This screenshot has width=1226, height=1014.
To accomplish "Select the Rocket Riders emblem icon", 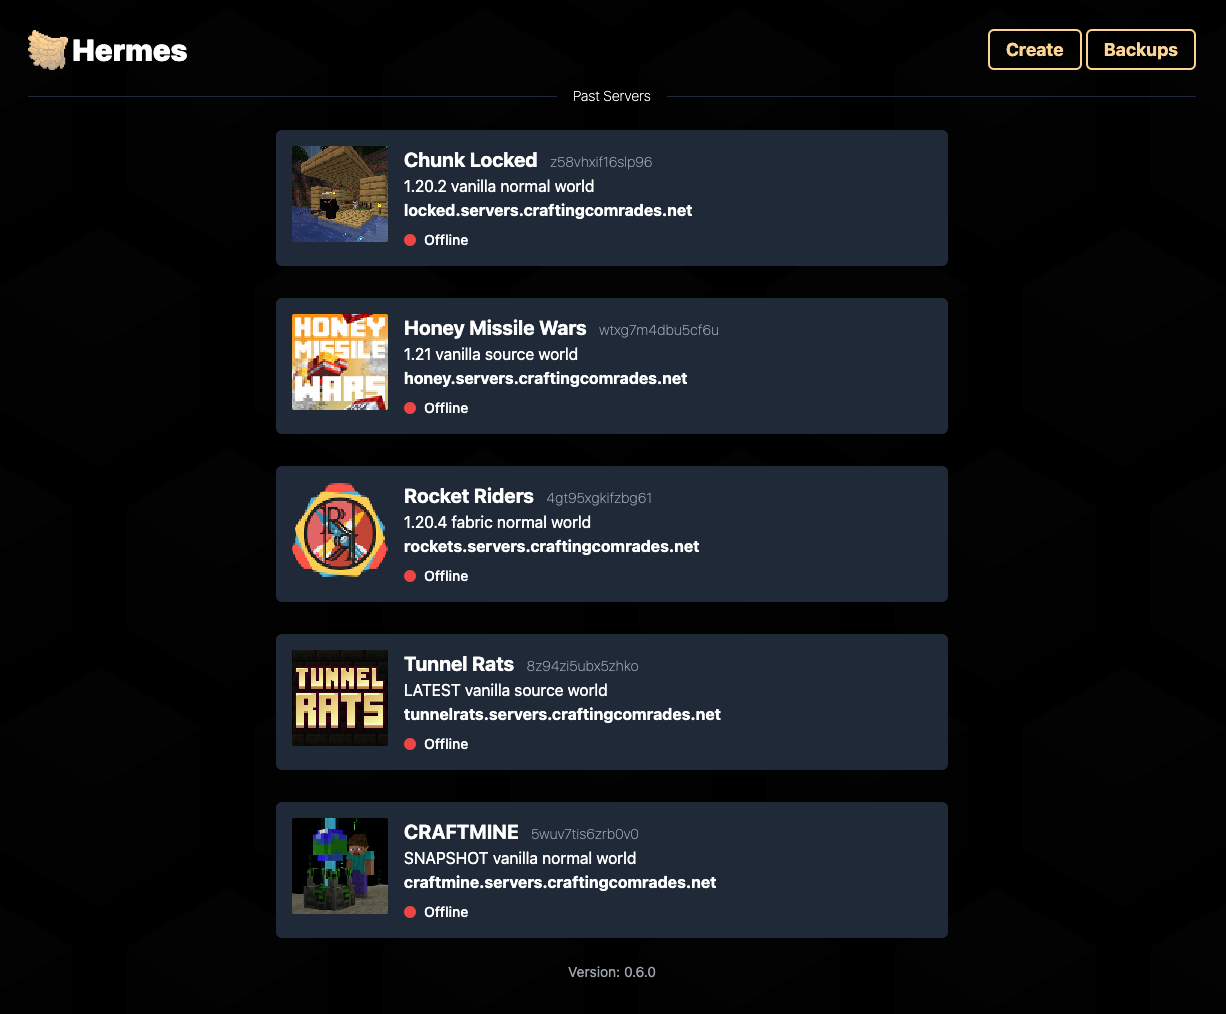I will point(340,530).
